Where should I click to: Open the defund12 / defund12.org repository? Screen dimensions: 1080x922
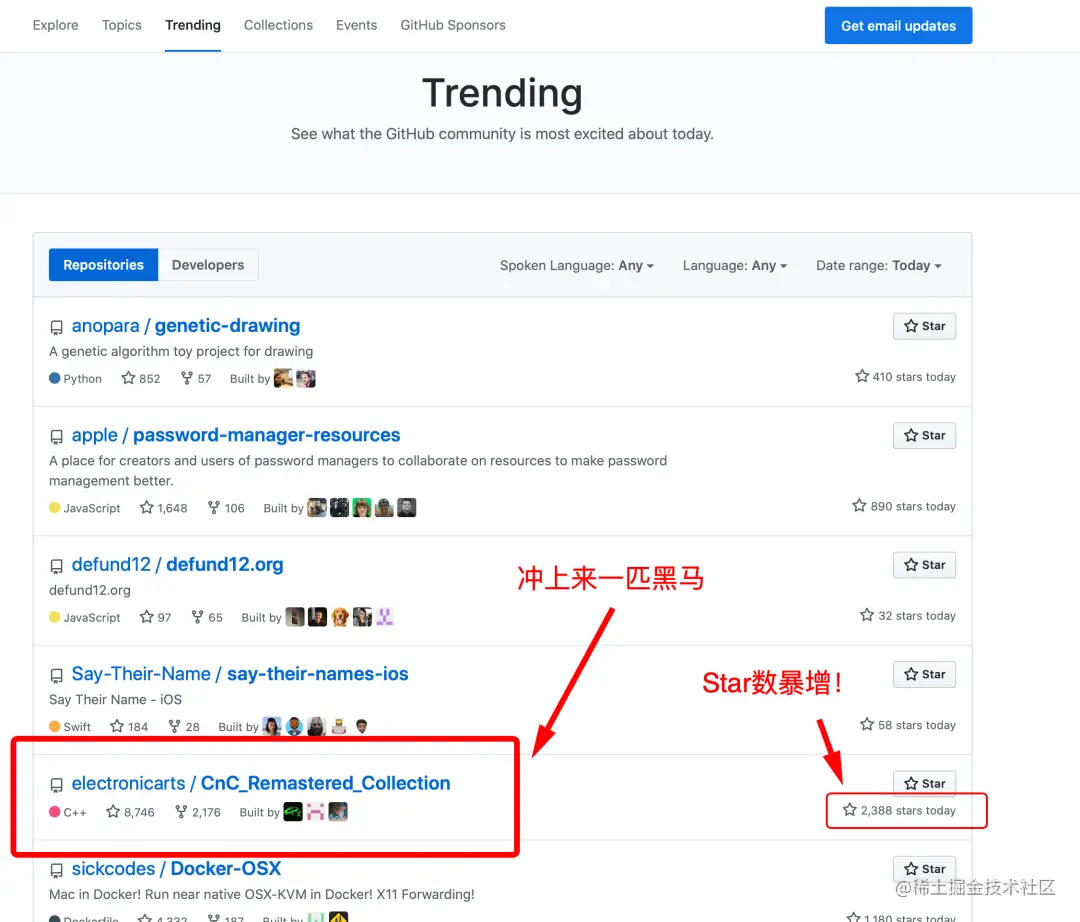point(177,565)
